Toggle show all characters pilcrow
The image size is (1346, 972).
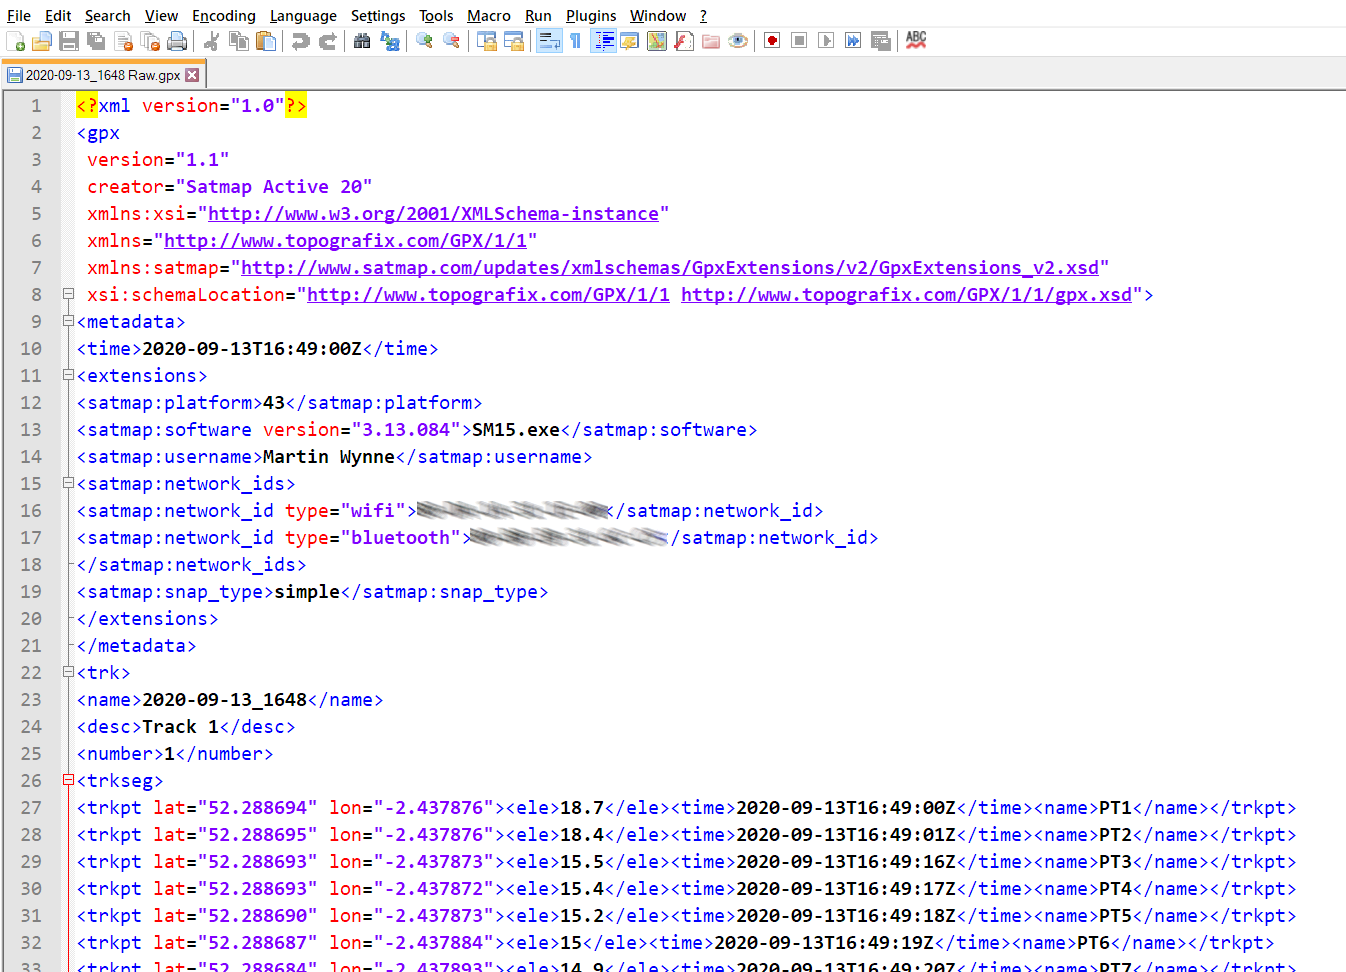click(x=576, y=41)
